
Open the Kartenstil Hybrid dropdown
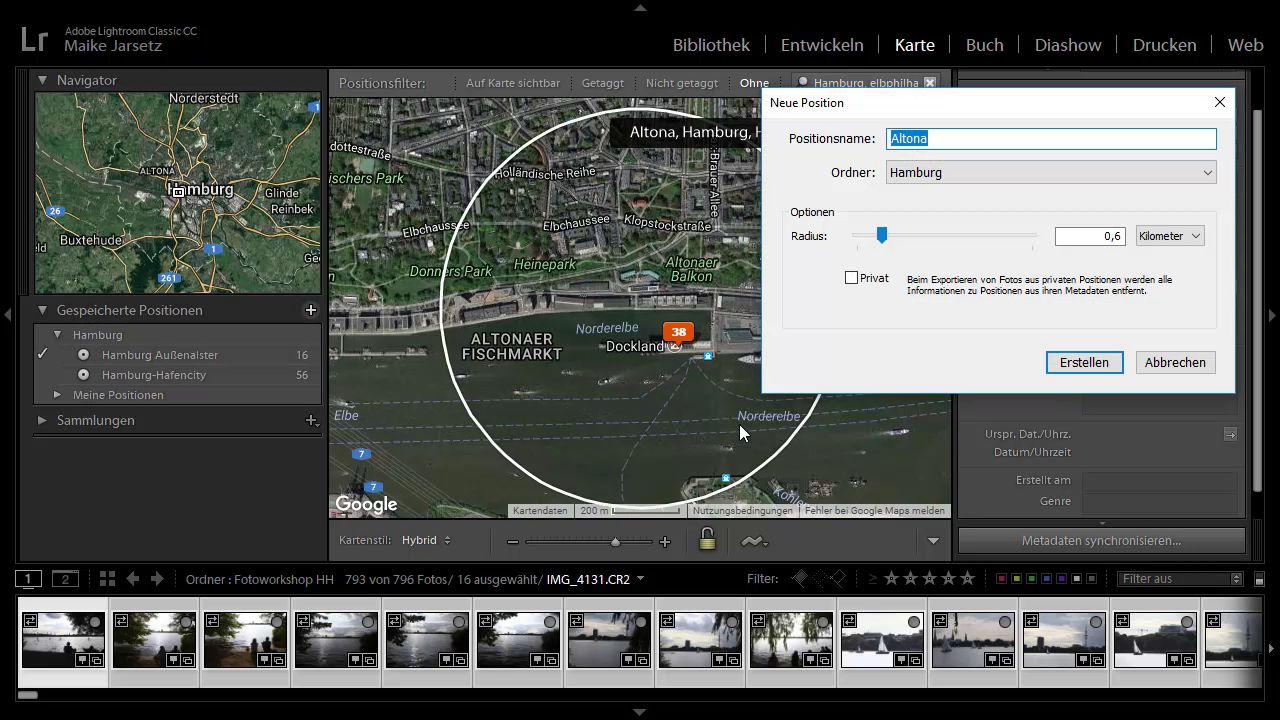click(x=426, y=540)
